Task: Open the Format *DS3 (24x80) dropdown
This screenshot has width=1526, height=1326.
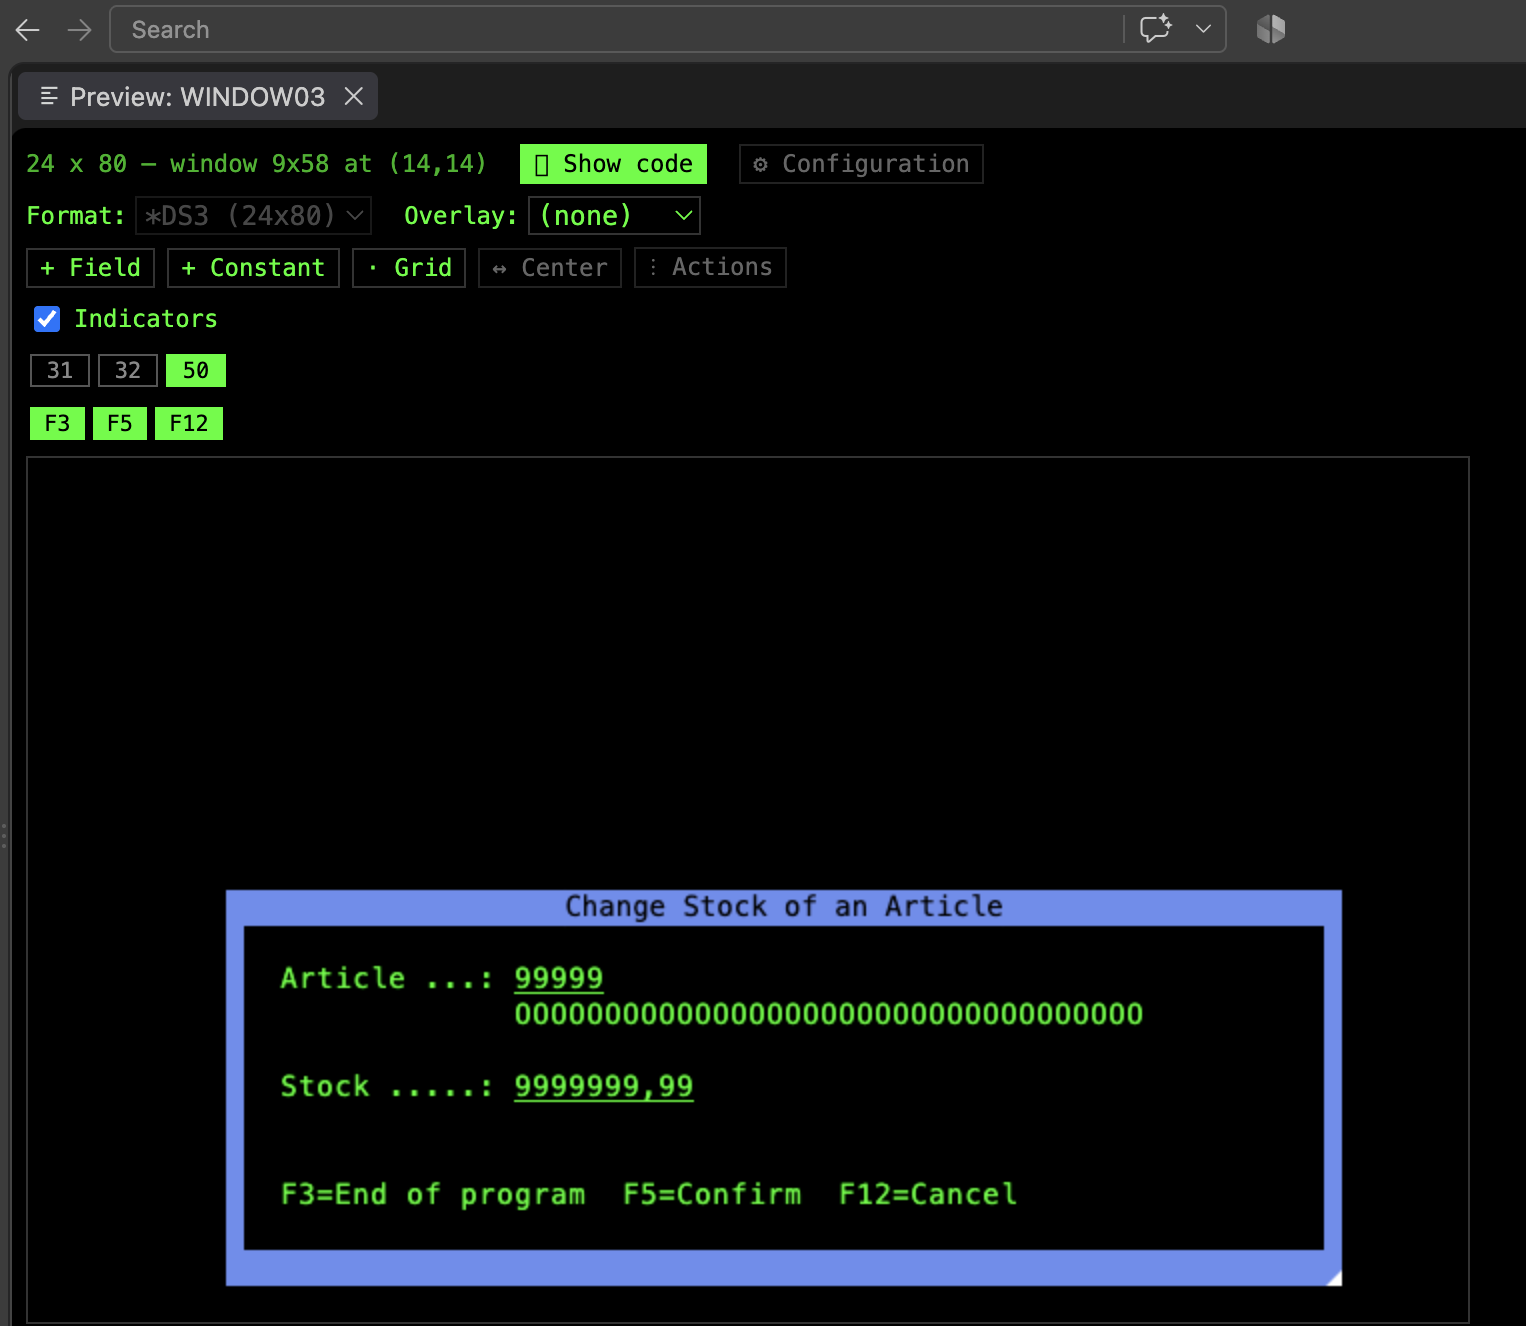Action: 253,215
